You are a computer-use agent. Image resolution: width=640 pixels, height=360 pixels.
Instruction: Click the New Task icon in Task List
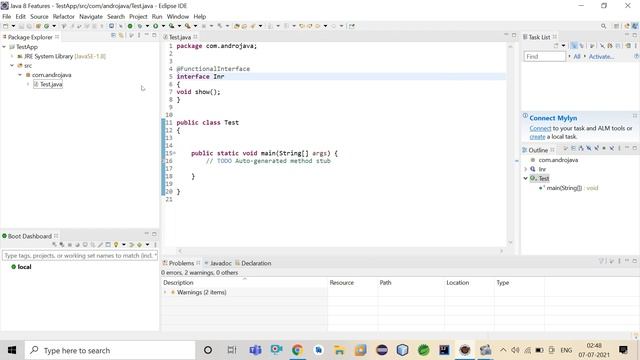pyautogui.click(x=556, y=46)
